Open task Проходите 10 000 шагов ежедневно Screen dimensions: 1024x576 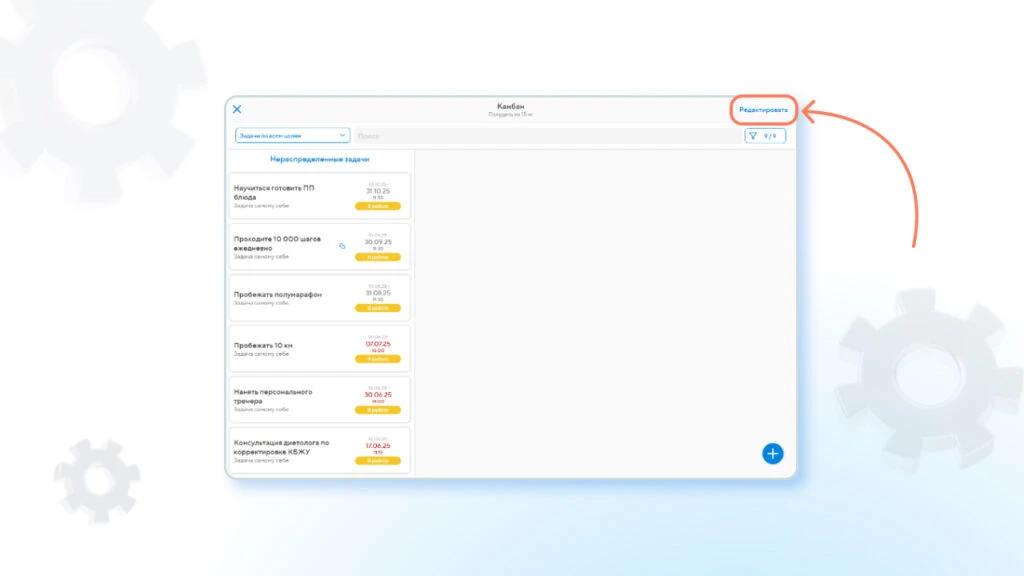319,247
